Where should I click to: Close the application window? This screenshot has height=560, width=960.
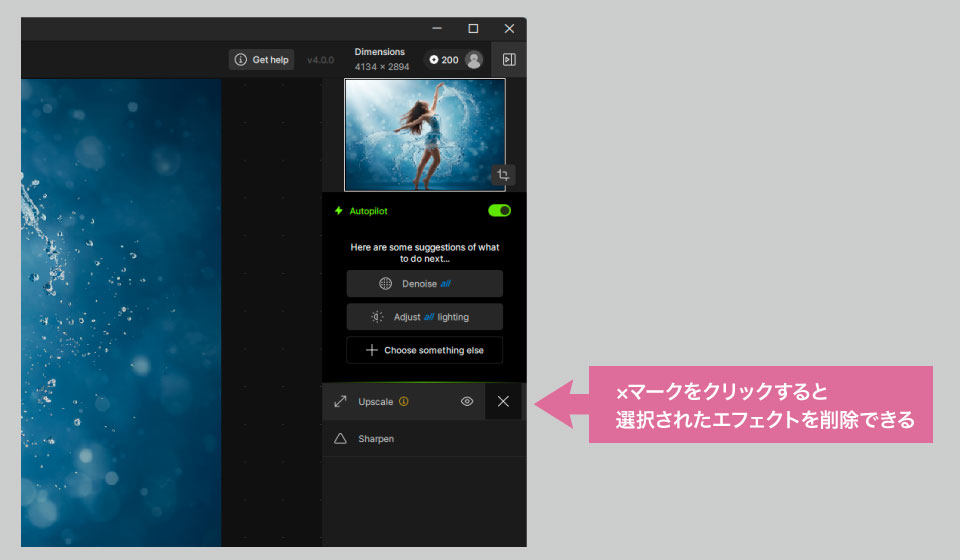509,28
